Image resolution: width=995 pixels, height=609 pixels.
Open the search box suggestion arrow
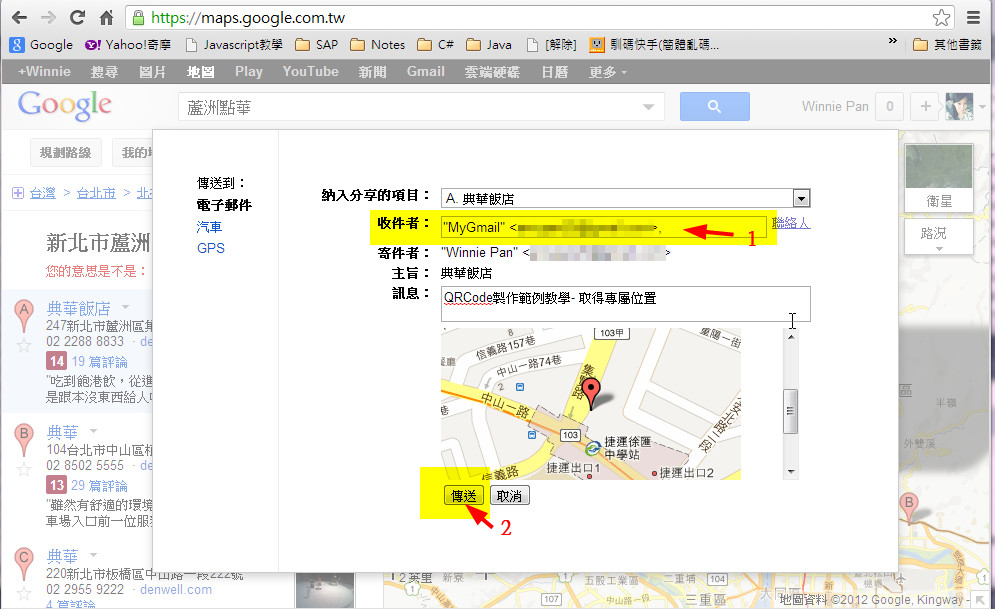(648, 107)
